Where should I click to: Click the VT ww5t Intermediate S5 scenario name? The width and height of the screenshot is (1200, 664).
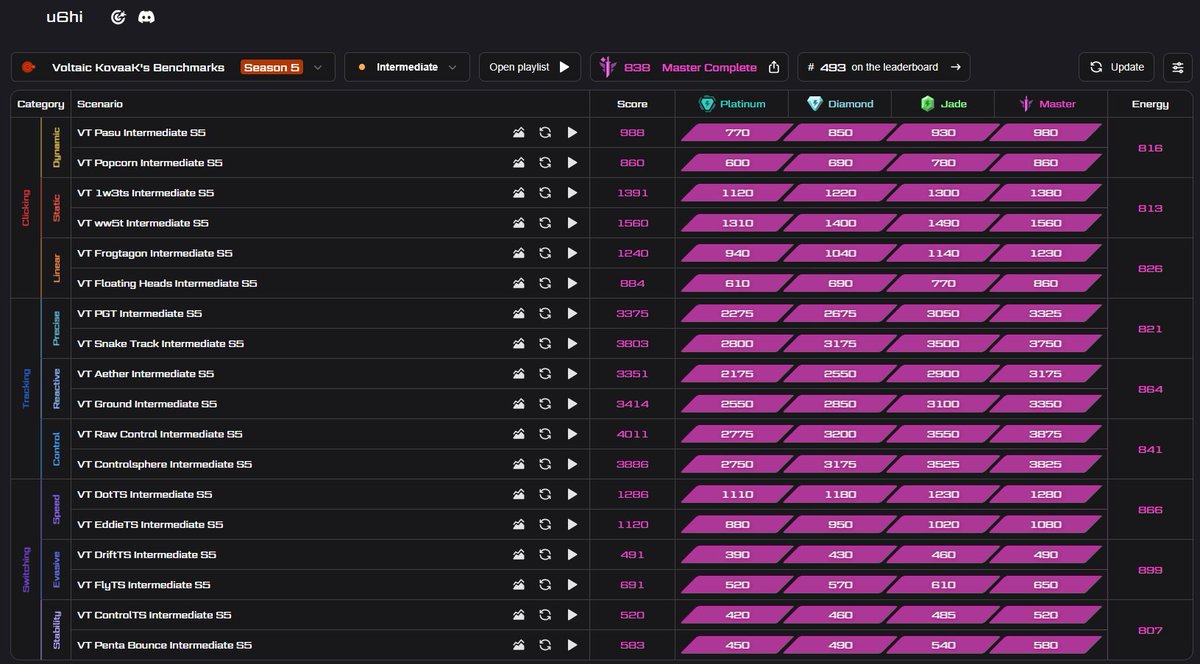pyautogui.click(x=143, y=223)
